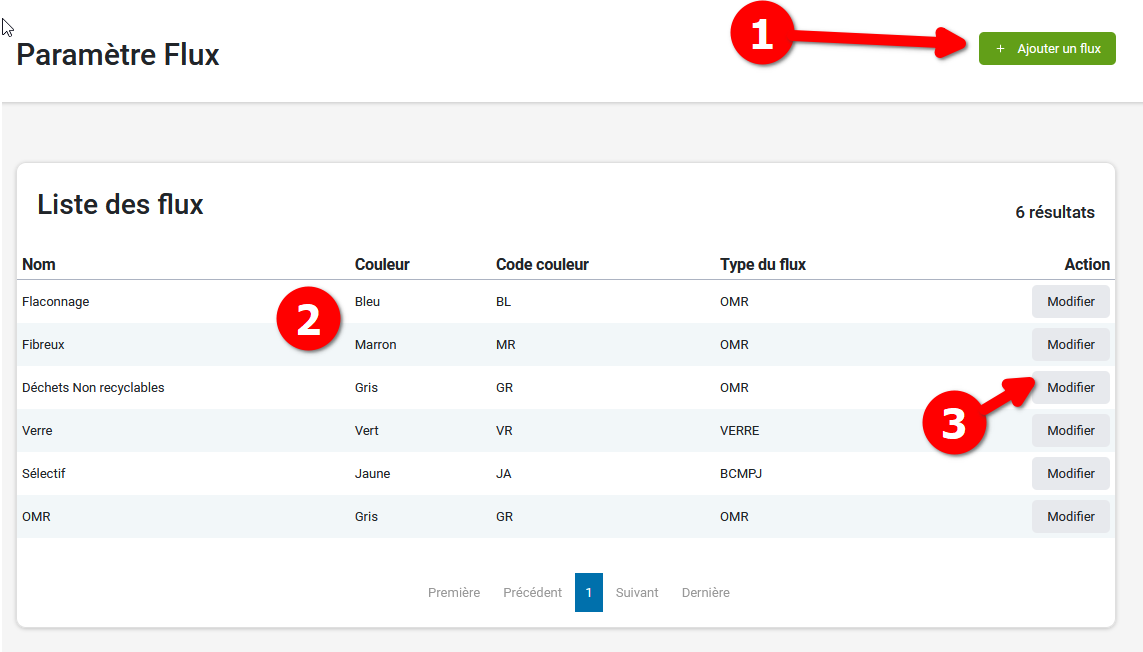The width and height of the screenshot is (1143, 652).
Task: Click the 6 résultats count label
Action: click(1054, 212)
